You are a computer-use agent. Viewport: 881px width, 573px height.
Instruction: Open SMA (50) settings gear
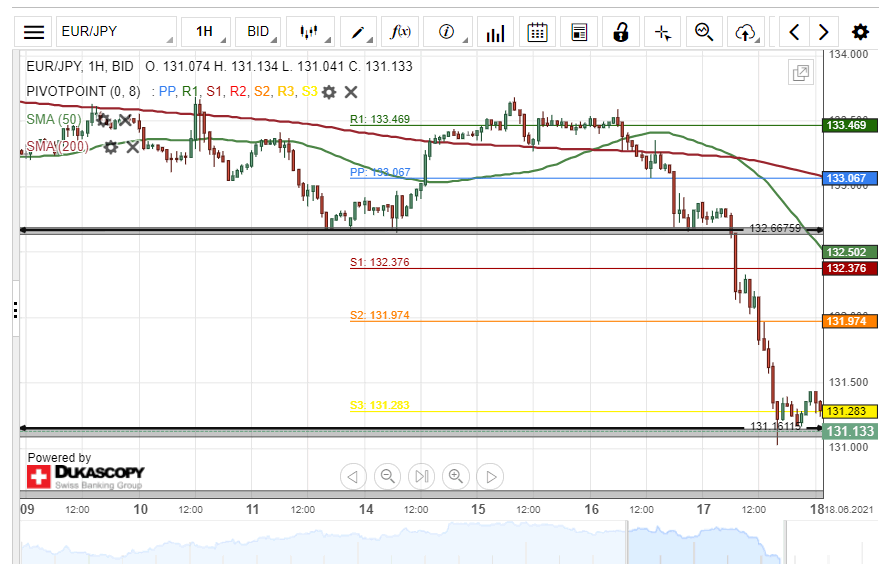(103, 120)
